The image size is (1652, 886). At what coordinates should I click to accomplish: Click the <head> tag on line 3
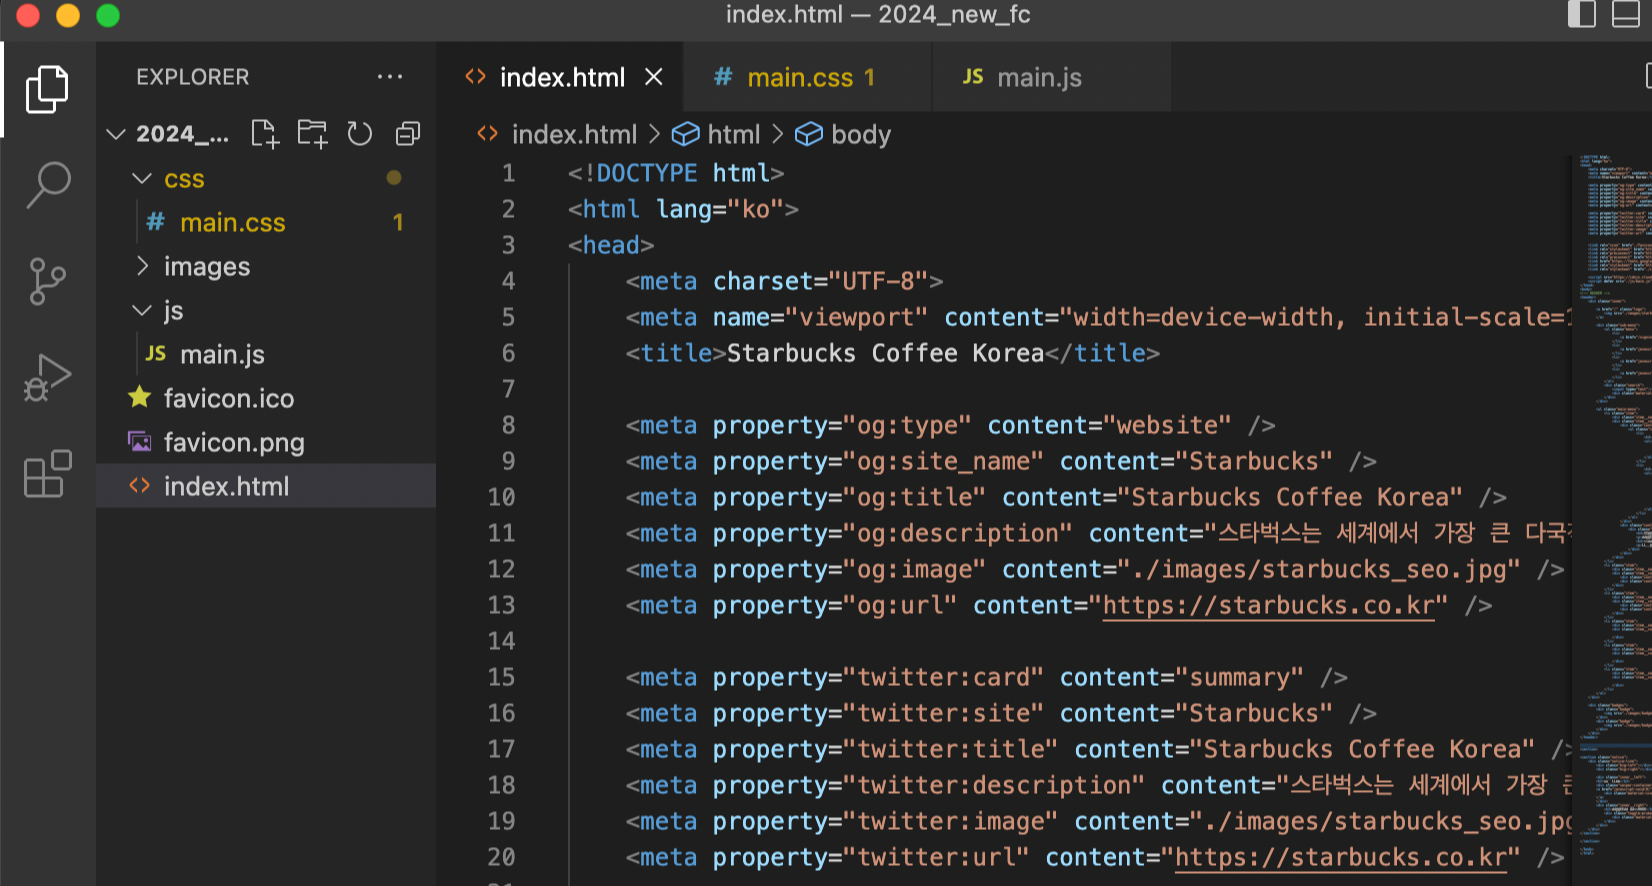coord(611,245)
